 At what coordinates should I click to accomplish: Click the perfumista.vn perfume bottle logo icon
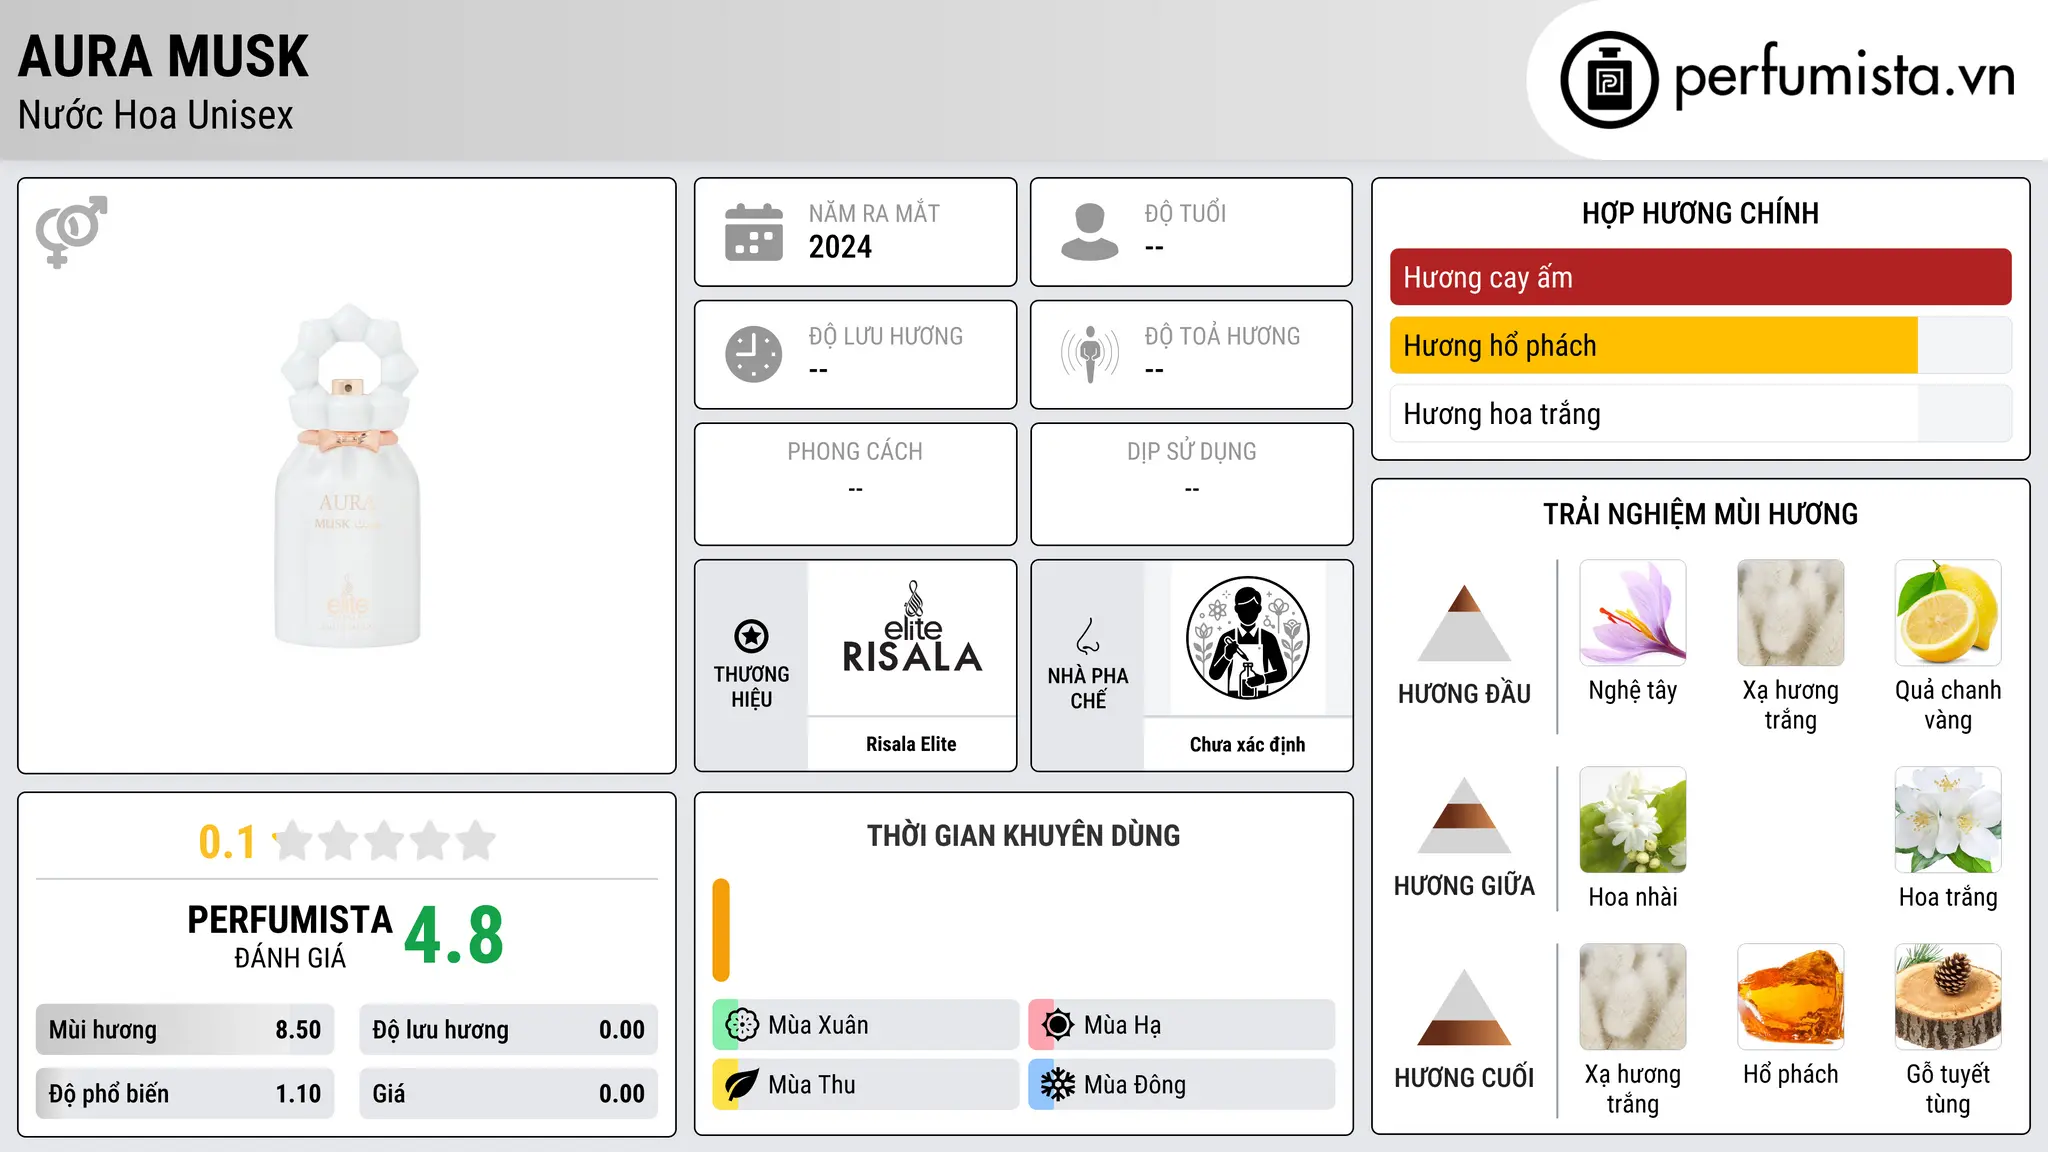tap(1609, 80)
